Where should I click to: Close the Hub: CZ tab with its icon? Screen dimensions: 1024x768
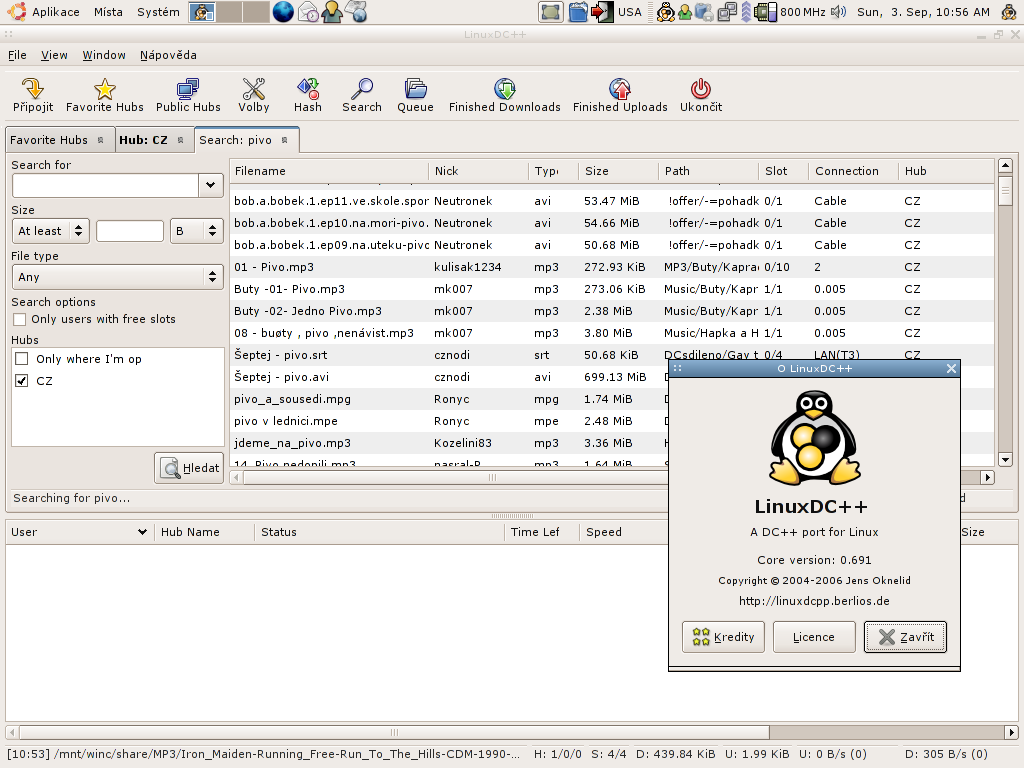coord(181,140)
